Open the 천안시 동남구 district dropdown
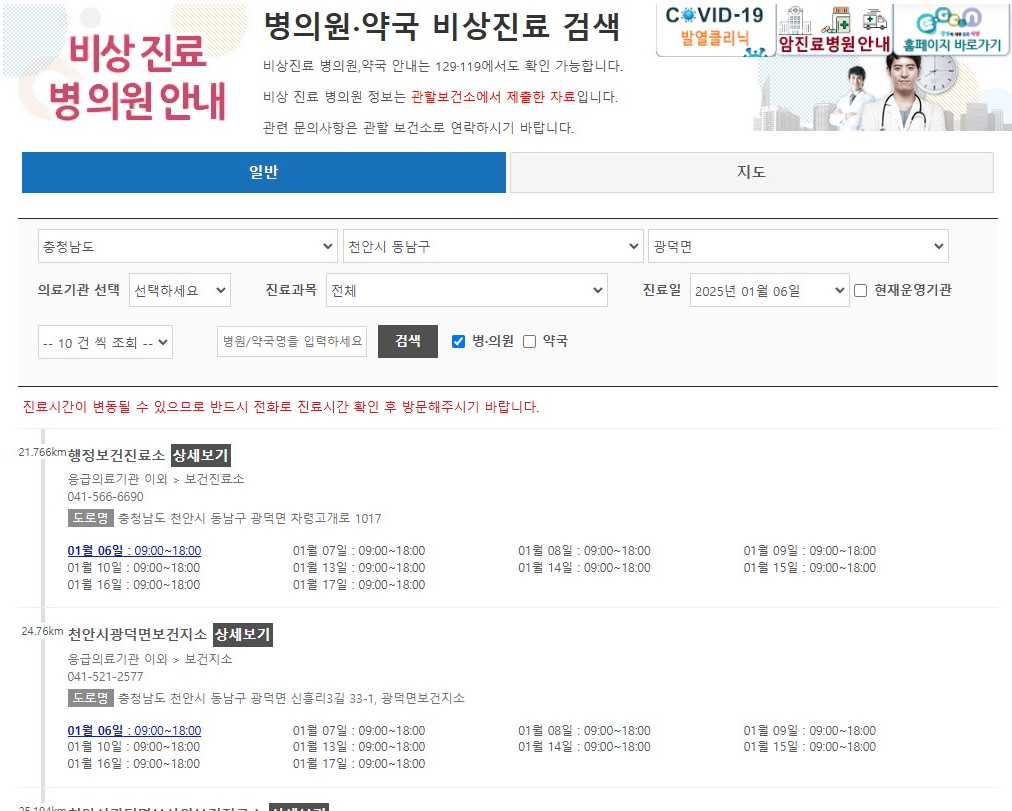1012x811 pixels. tap(493, 246)
